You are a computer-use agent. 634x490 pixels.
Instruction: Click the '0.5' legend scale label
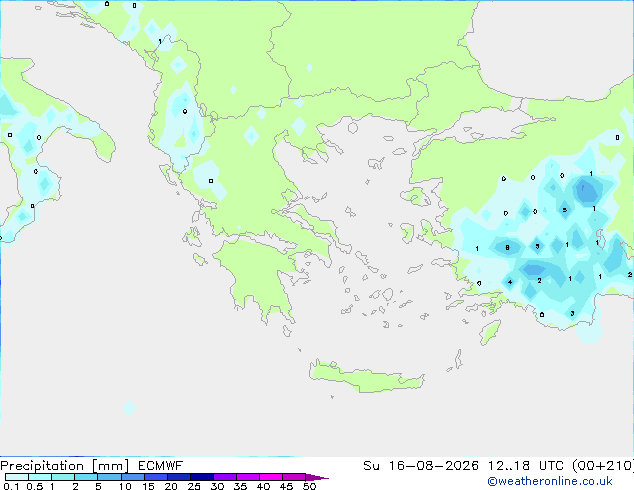(34, 486)
